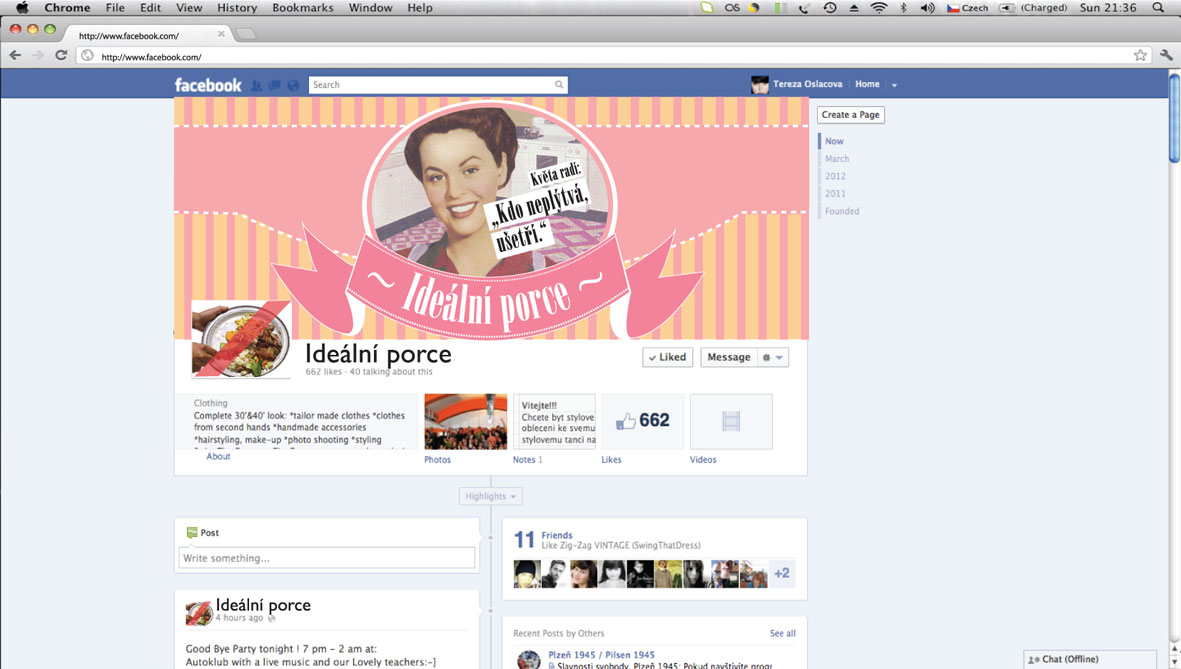Jump to March on the timeline
This screenshot has width=1181, height=669.
[x=837, y=159]
